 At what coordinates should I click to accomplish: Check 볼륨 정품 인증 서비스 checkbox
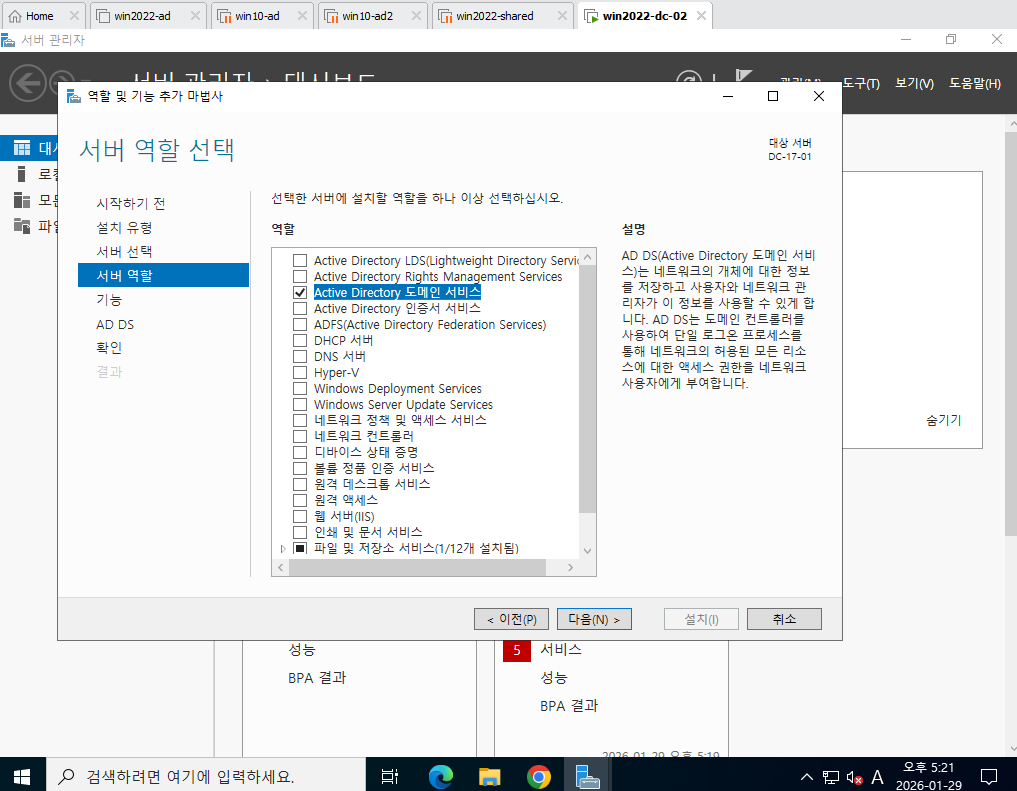click(x=300, y=468)
